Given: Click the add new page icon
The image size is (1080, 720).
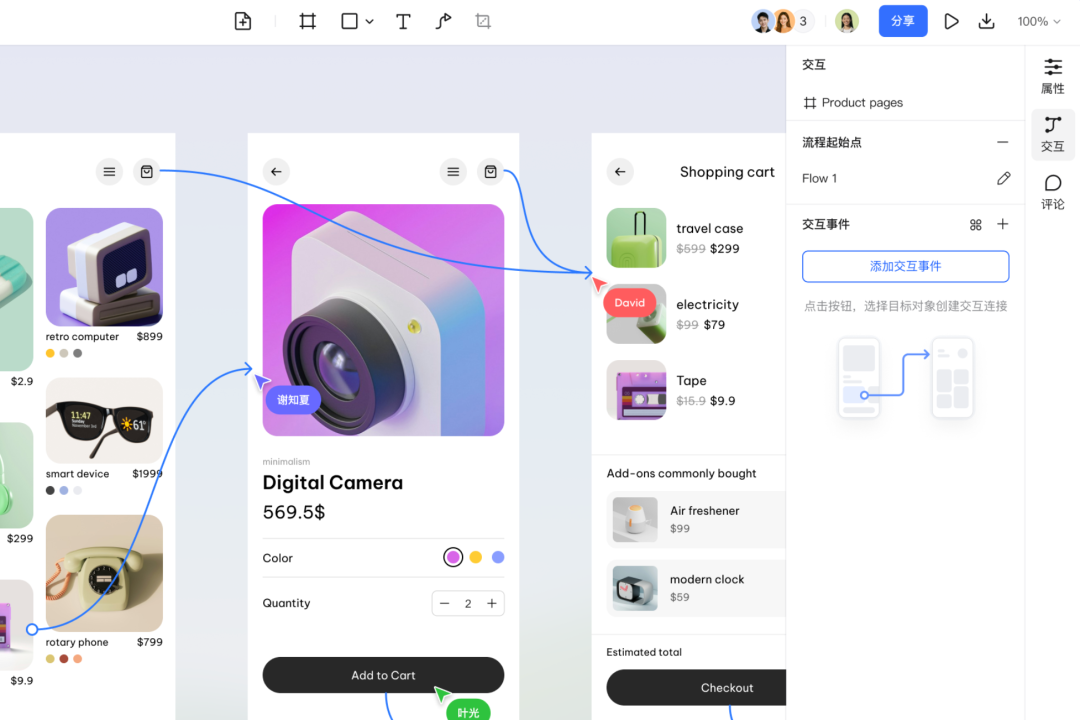Looking at the screenshot, I should pyautogui.click(x=243, y=21).
